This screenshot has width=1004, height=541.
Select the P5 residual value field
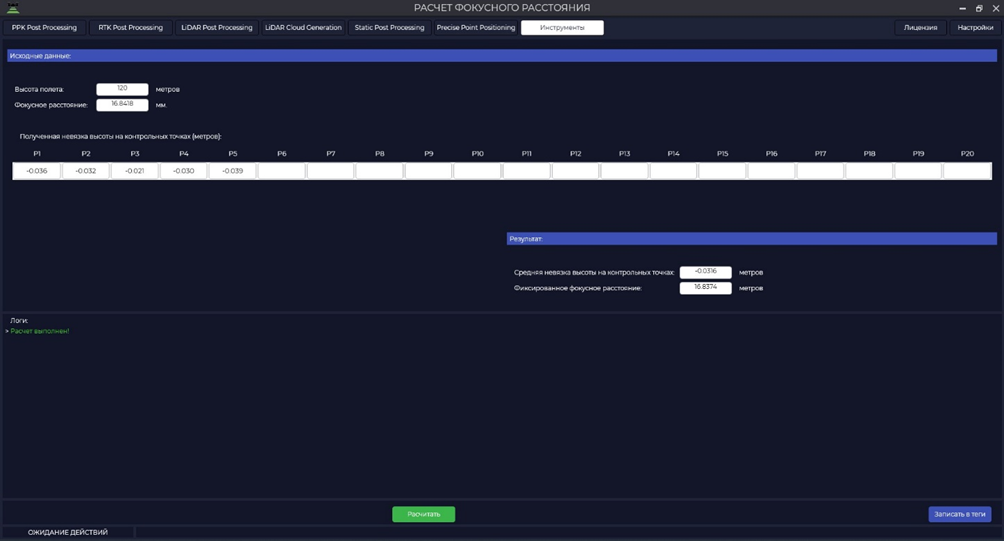pos(233,171)
